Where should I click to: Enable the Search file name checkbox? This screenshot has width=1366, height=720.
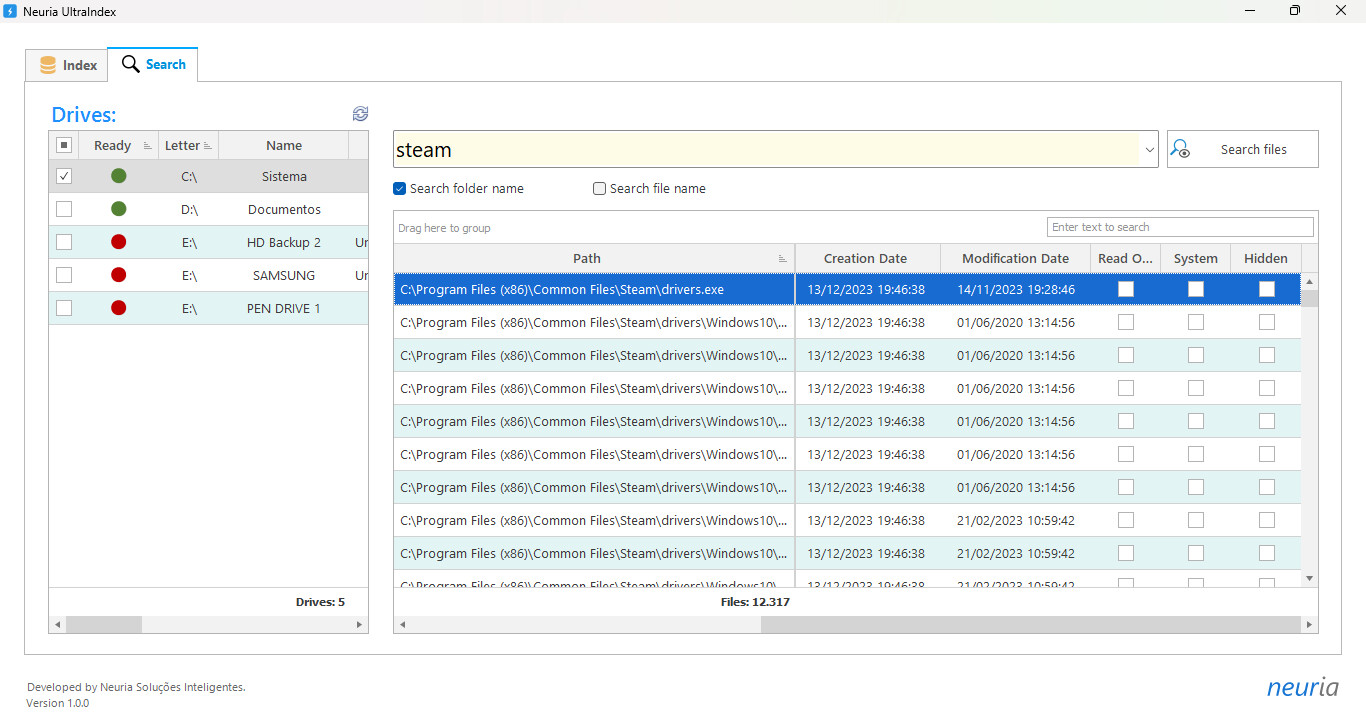coord(599,188)
